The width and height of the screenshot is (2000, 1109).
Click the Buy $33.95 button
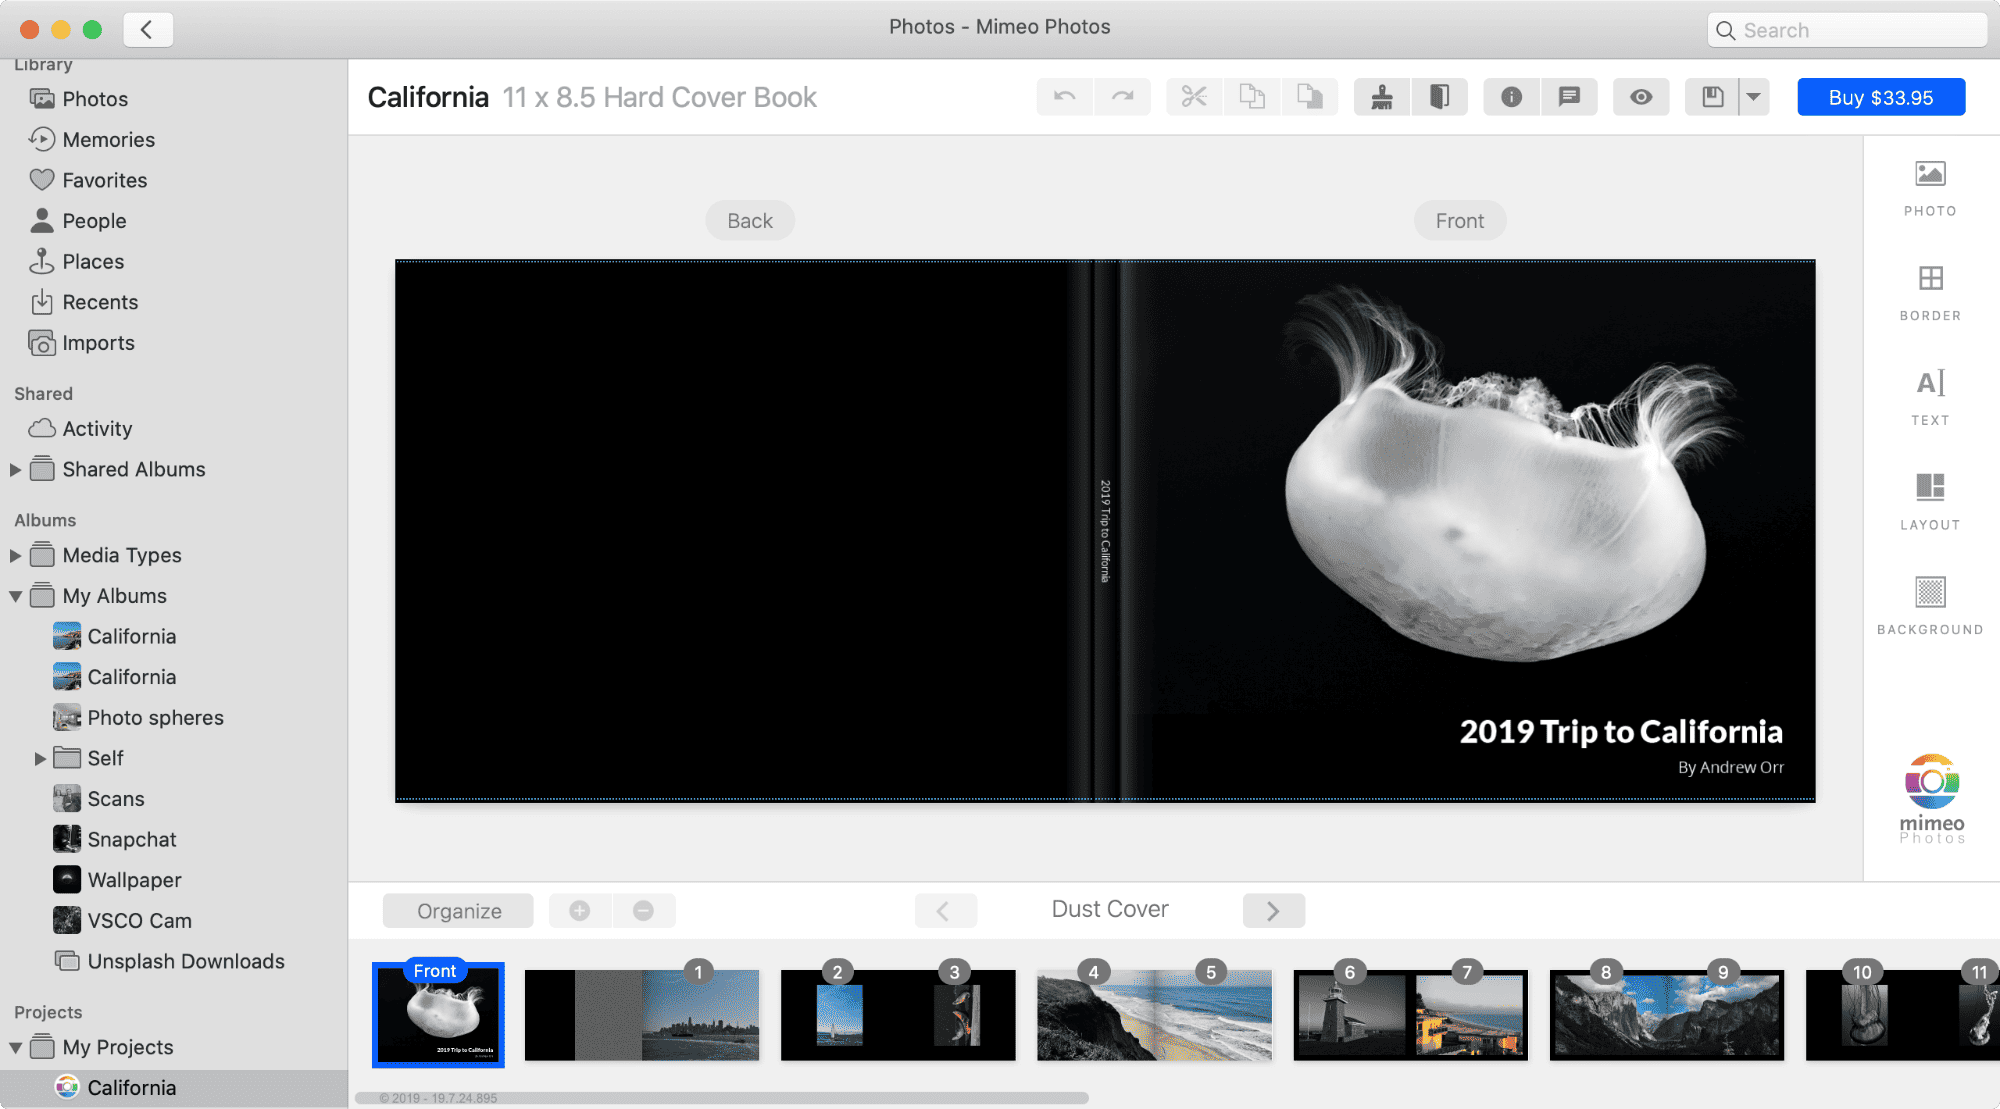point(1881,96)
